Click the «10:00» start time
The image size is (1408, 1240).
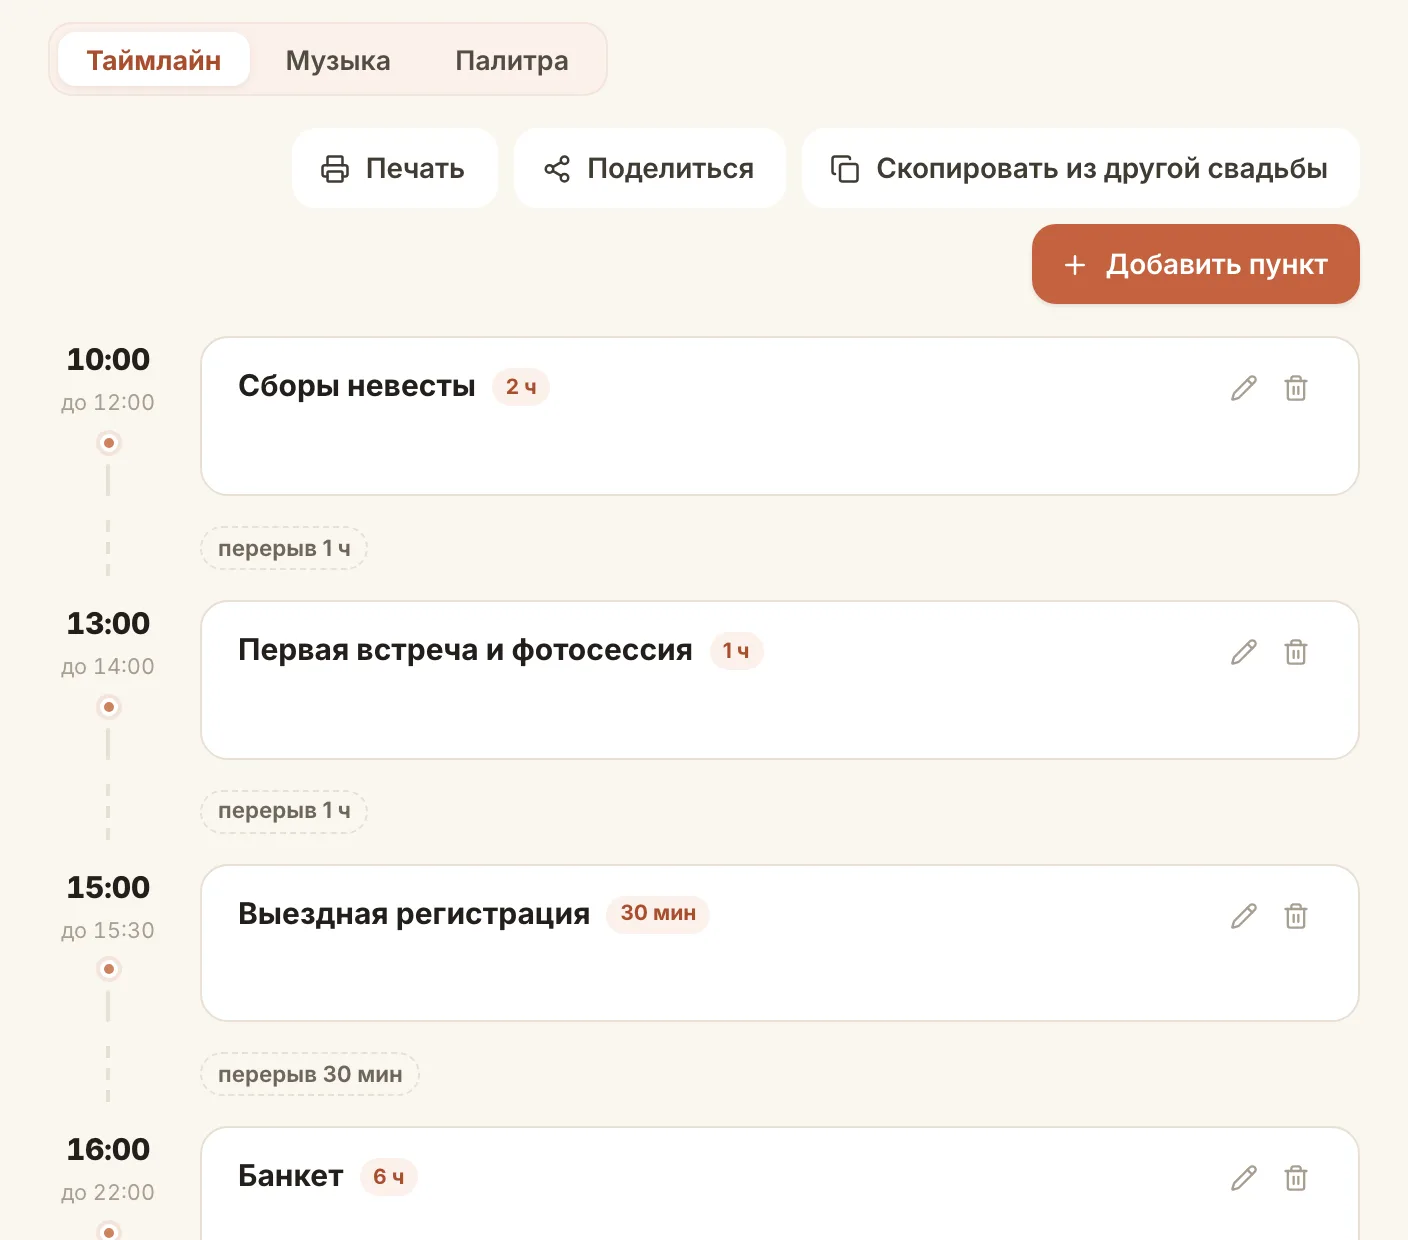(108, 359)
